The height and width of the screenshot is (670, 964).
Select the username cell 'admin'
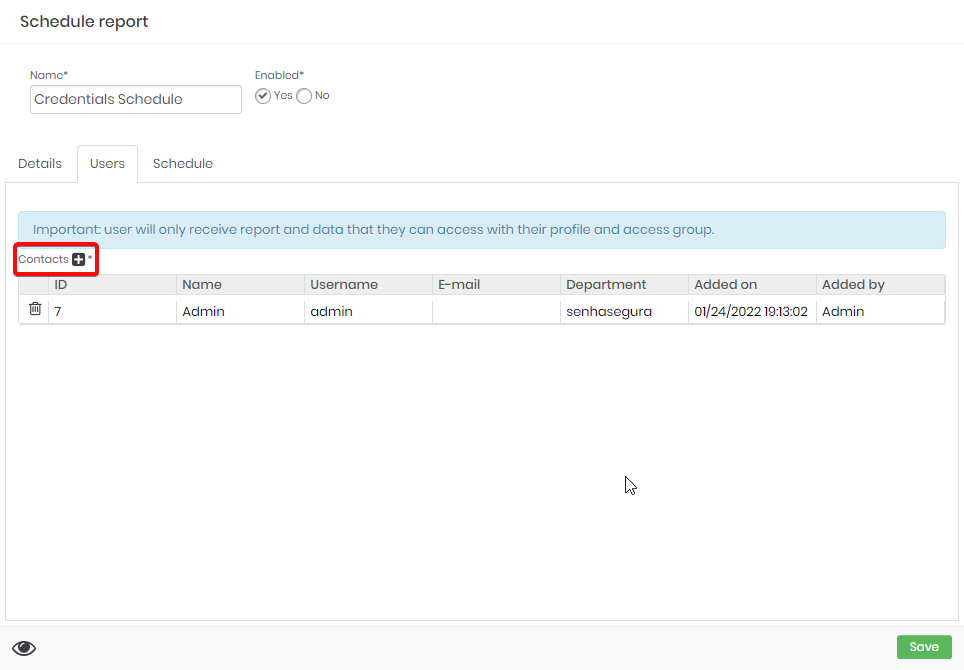pyautogui.click(x=368, y=312)
